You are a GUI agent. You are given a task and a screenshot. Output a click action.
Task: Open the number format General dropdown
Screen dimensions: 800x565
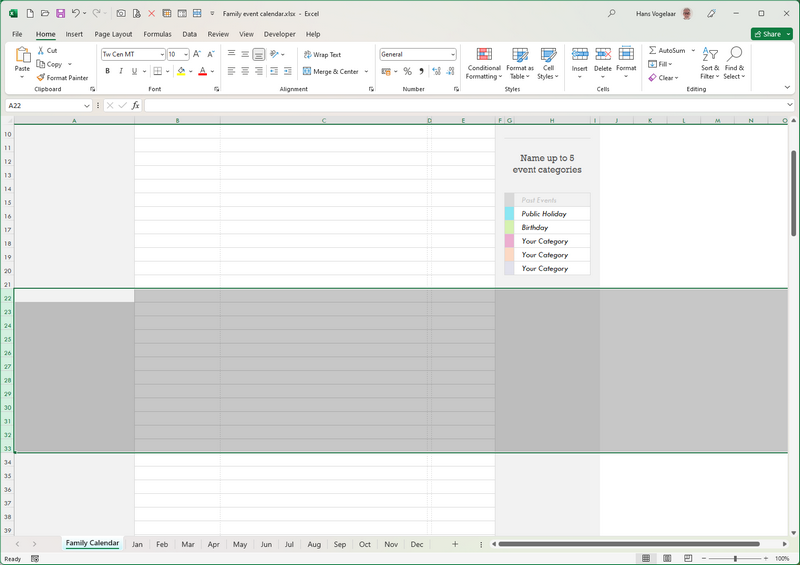[x=453, y=54]
